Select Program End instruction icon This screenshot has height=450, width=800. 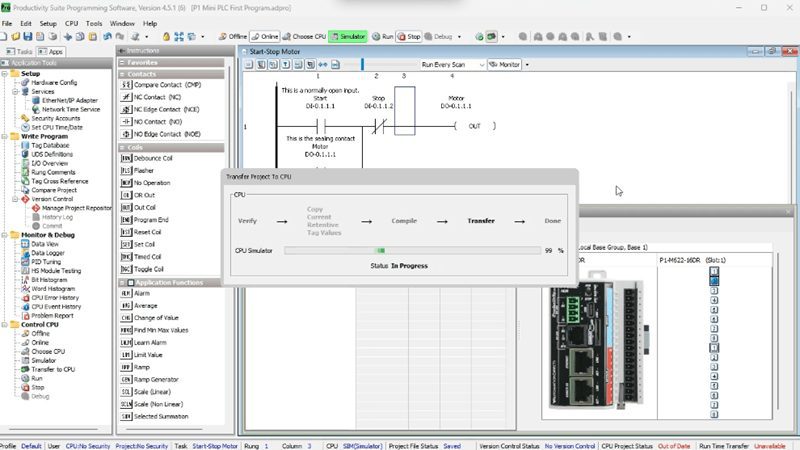tap(126, 220)
